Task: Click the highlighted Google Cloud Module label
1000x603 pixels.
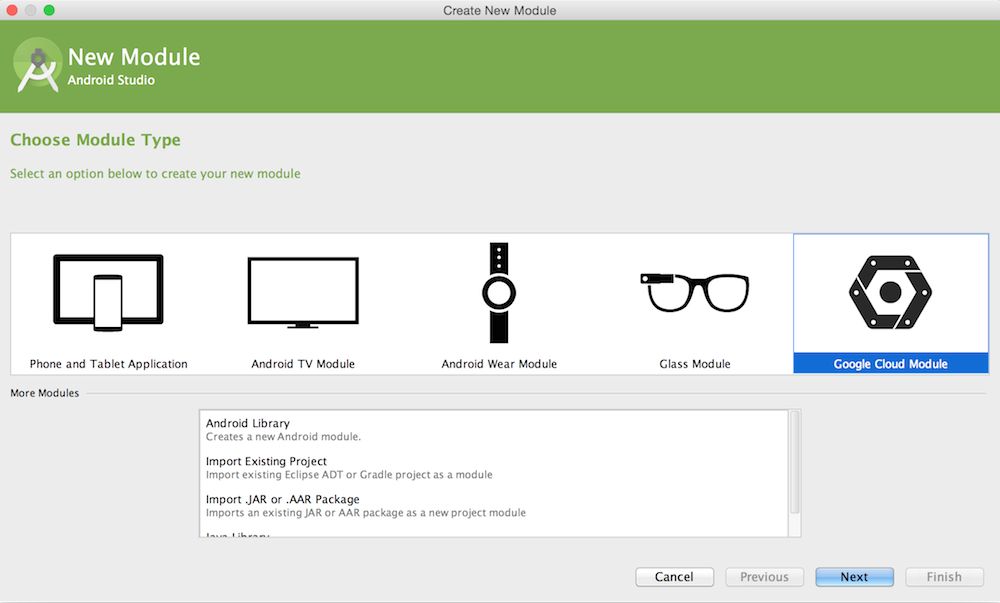Action: [x=890, y=364]
